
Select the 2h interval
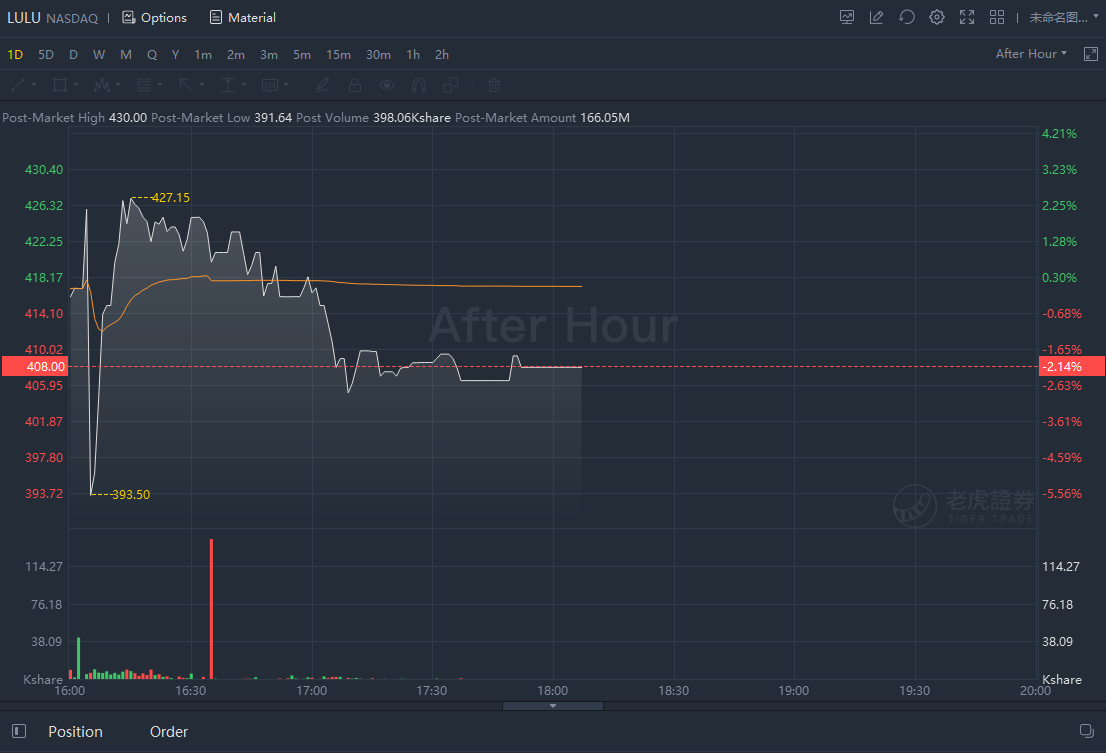pos(442,54)
